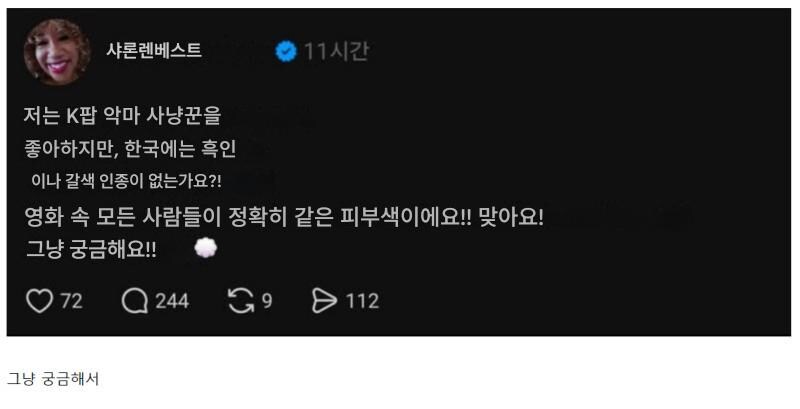Viewport: 800px width, 409px height.
Task: Repost using the circular arrows icon
Action: pos(241,301)
